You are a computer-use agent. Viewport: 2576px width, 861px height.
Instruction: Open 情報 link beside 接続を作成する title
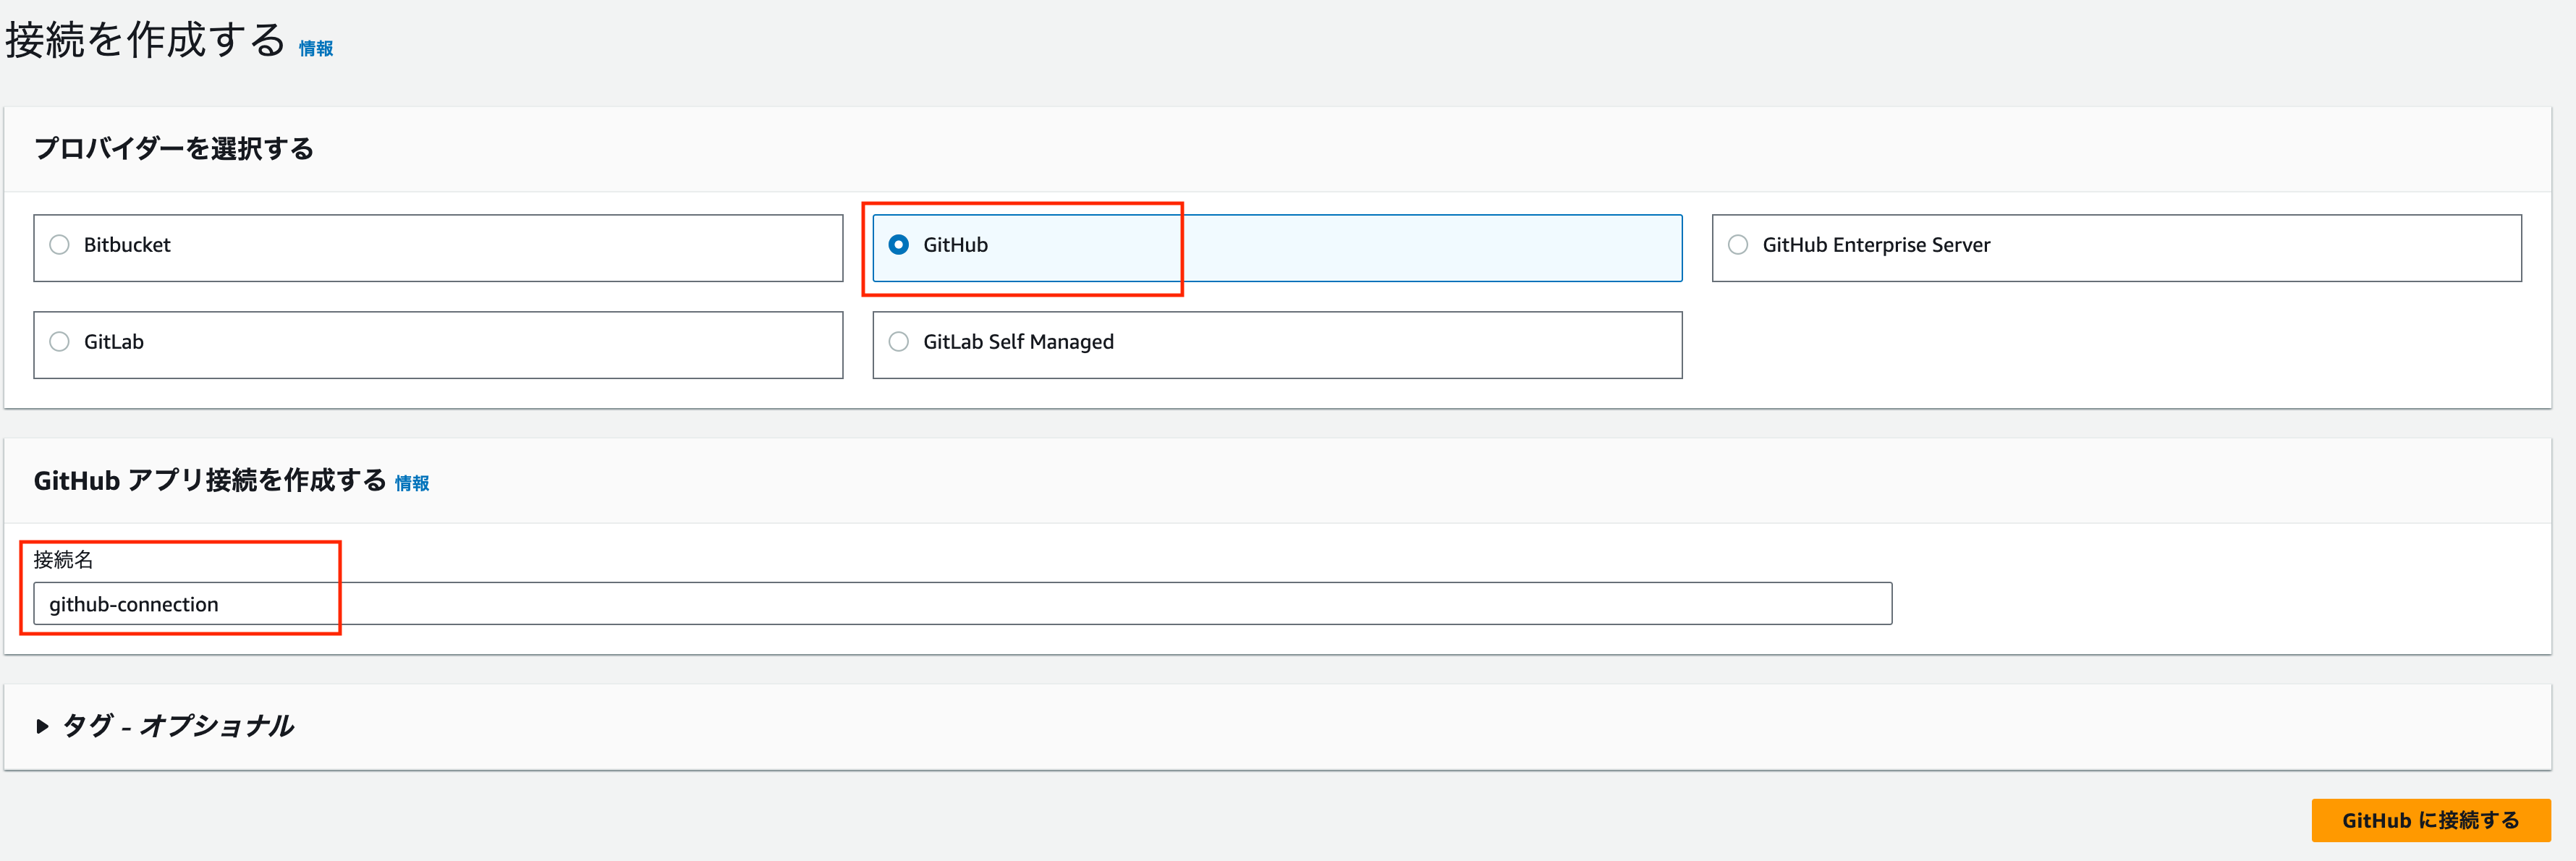(316, 49)
